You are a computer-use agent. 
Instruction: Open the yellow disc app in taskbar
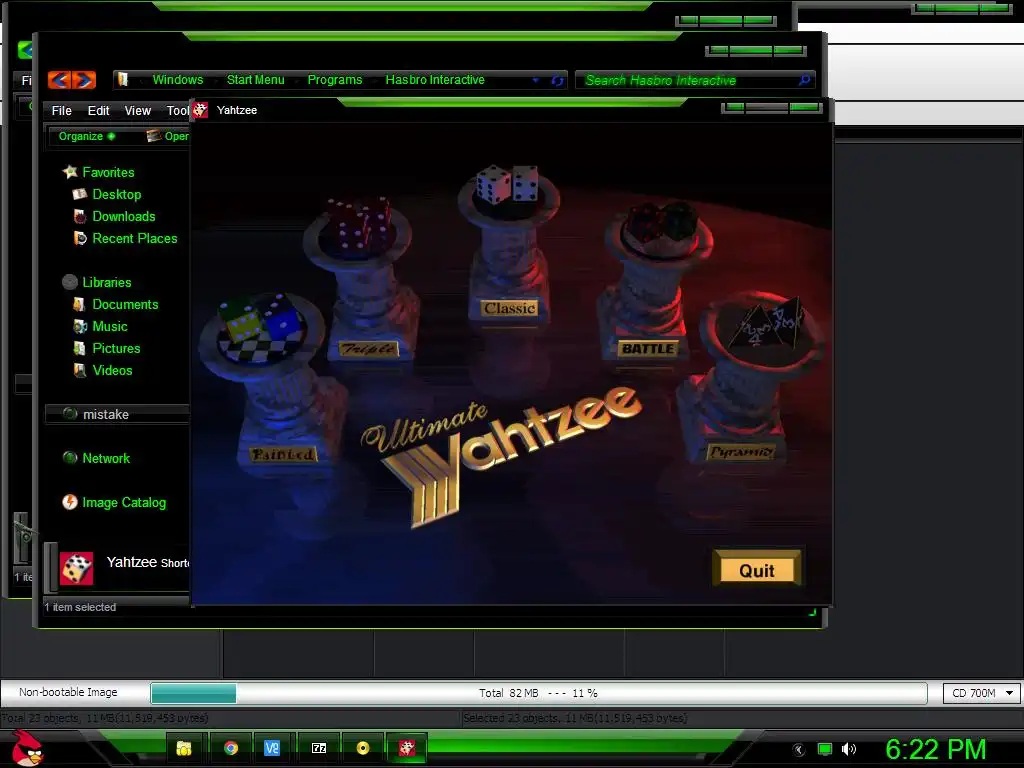(x=363, y=748)
